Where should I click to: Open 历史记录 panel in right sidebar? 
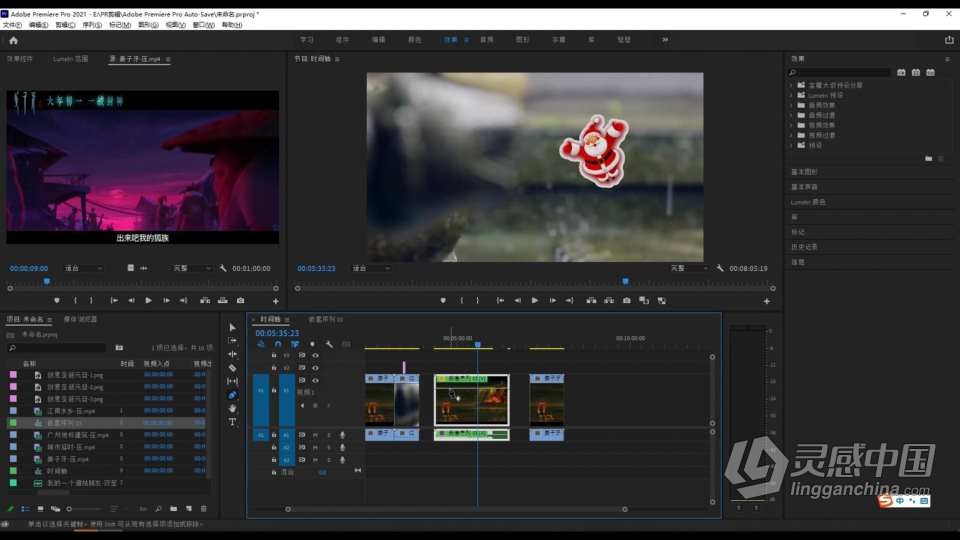(804, 247)
